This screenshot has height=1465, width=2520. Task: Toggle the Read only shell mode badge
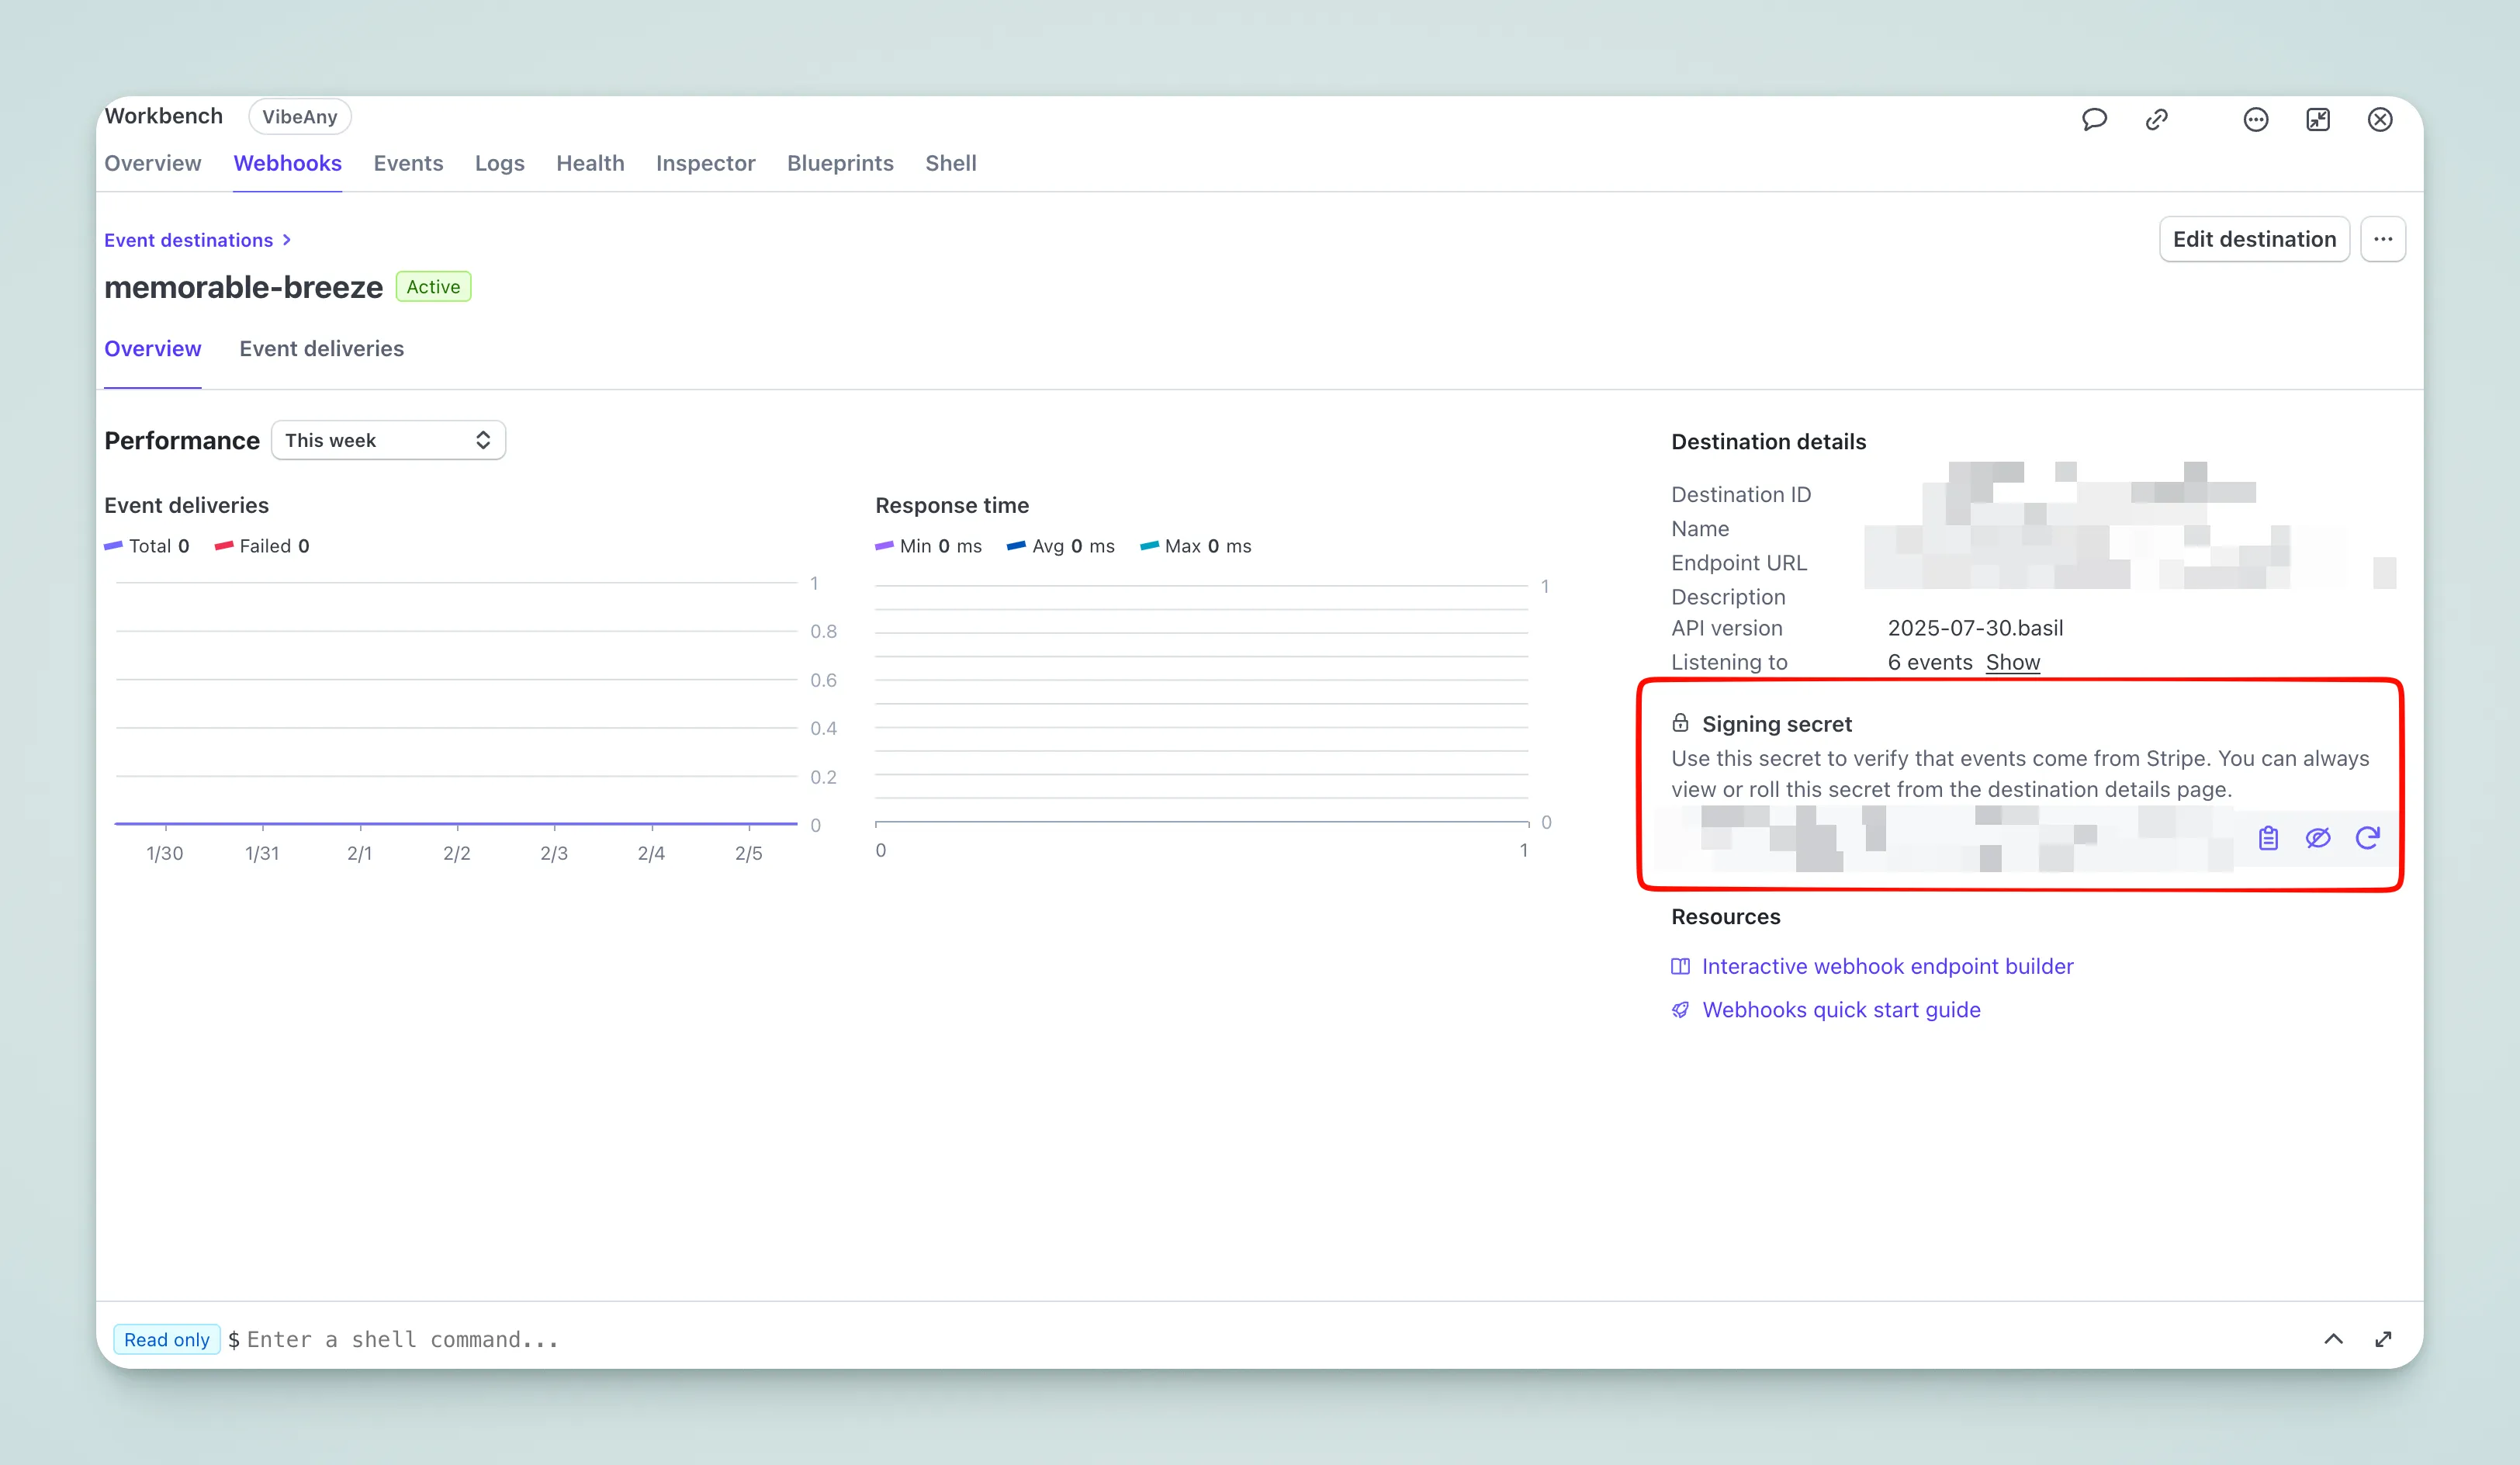(x=166, y=1339)
